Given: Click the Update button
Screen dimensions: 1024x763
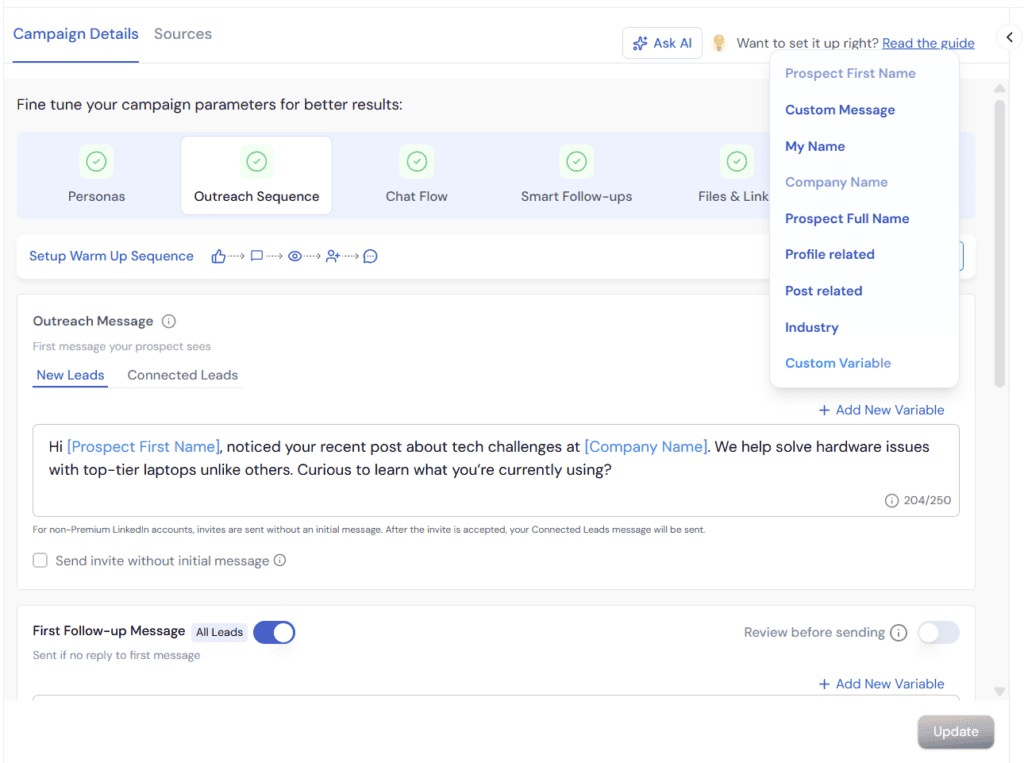Looking at the screenshot, I should coord(956,732).
